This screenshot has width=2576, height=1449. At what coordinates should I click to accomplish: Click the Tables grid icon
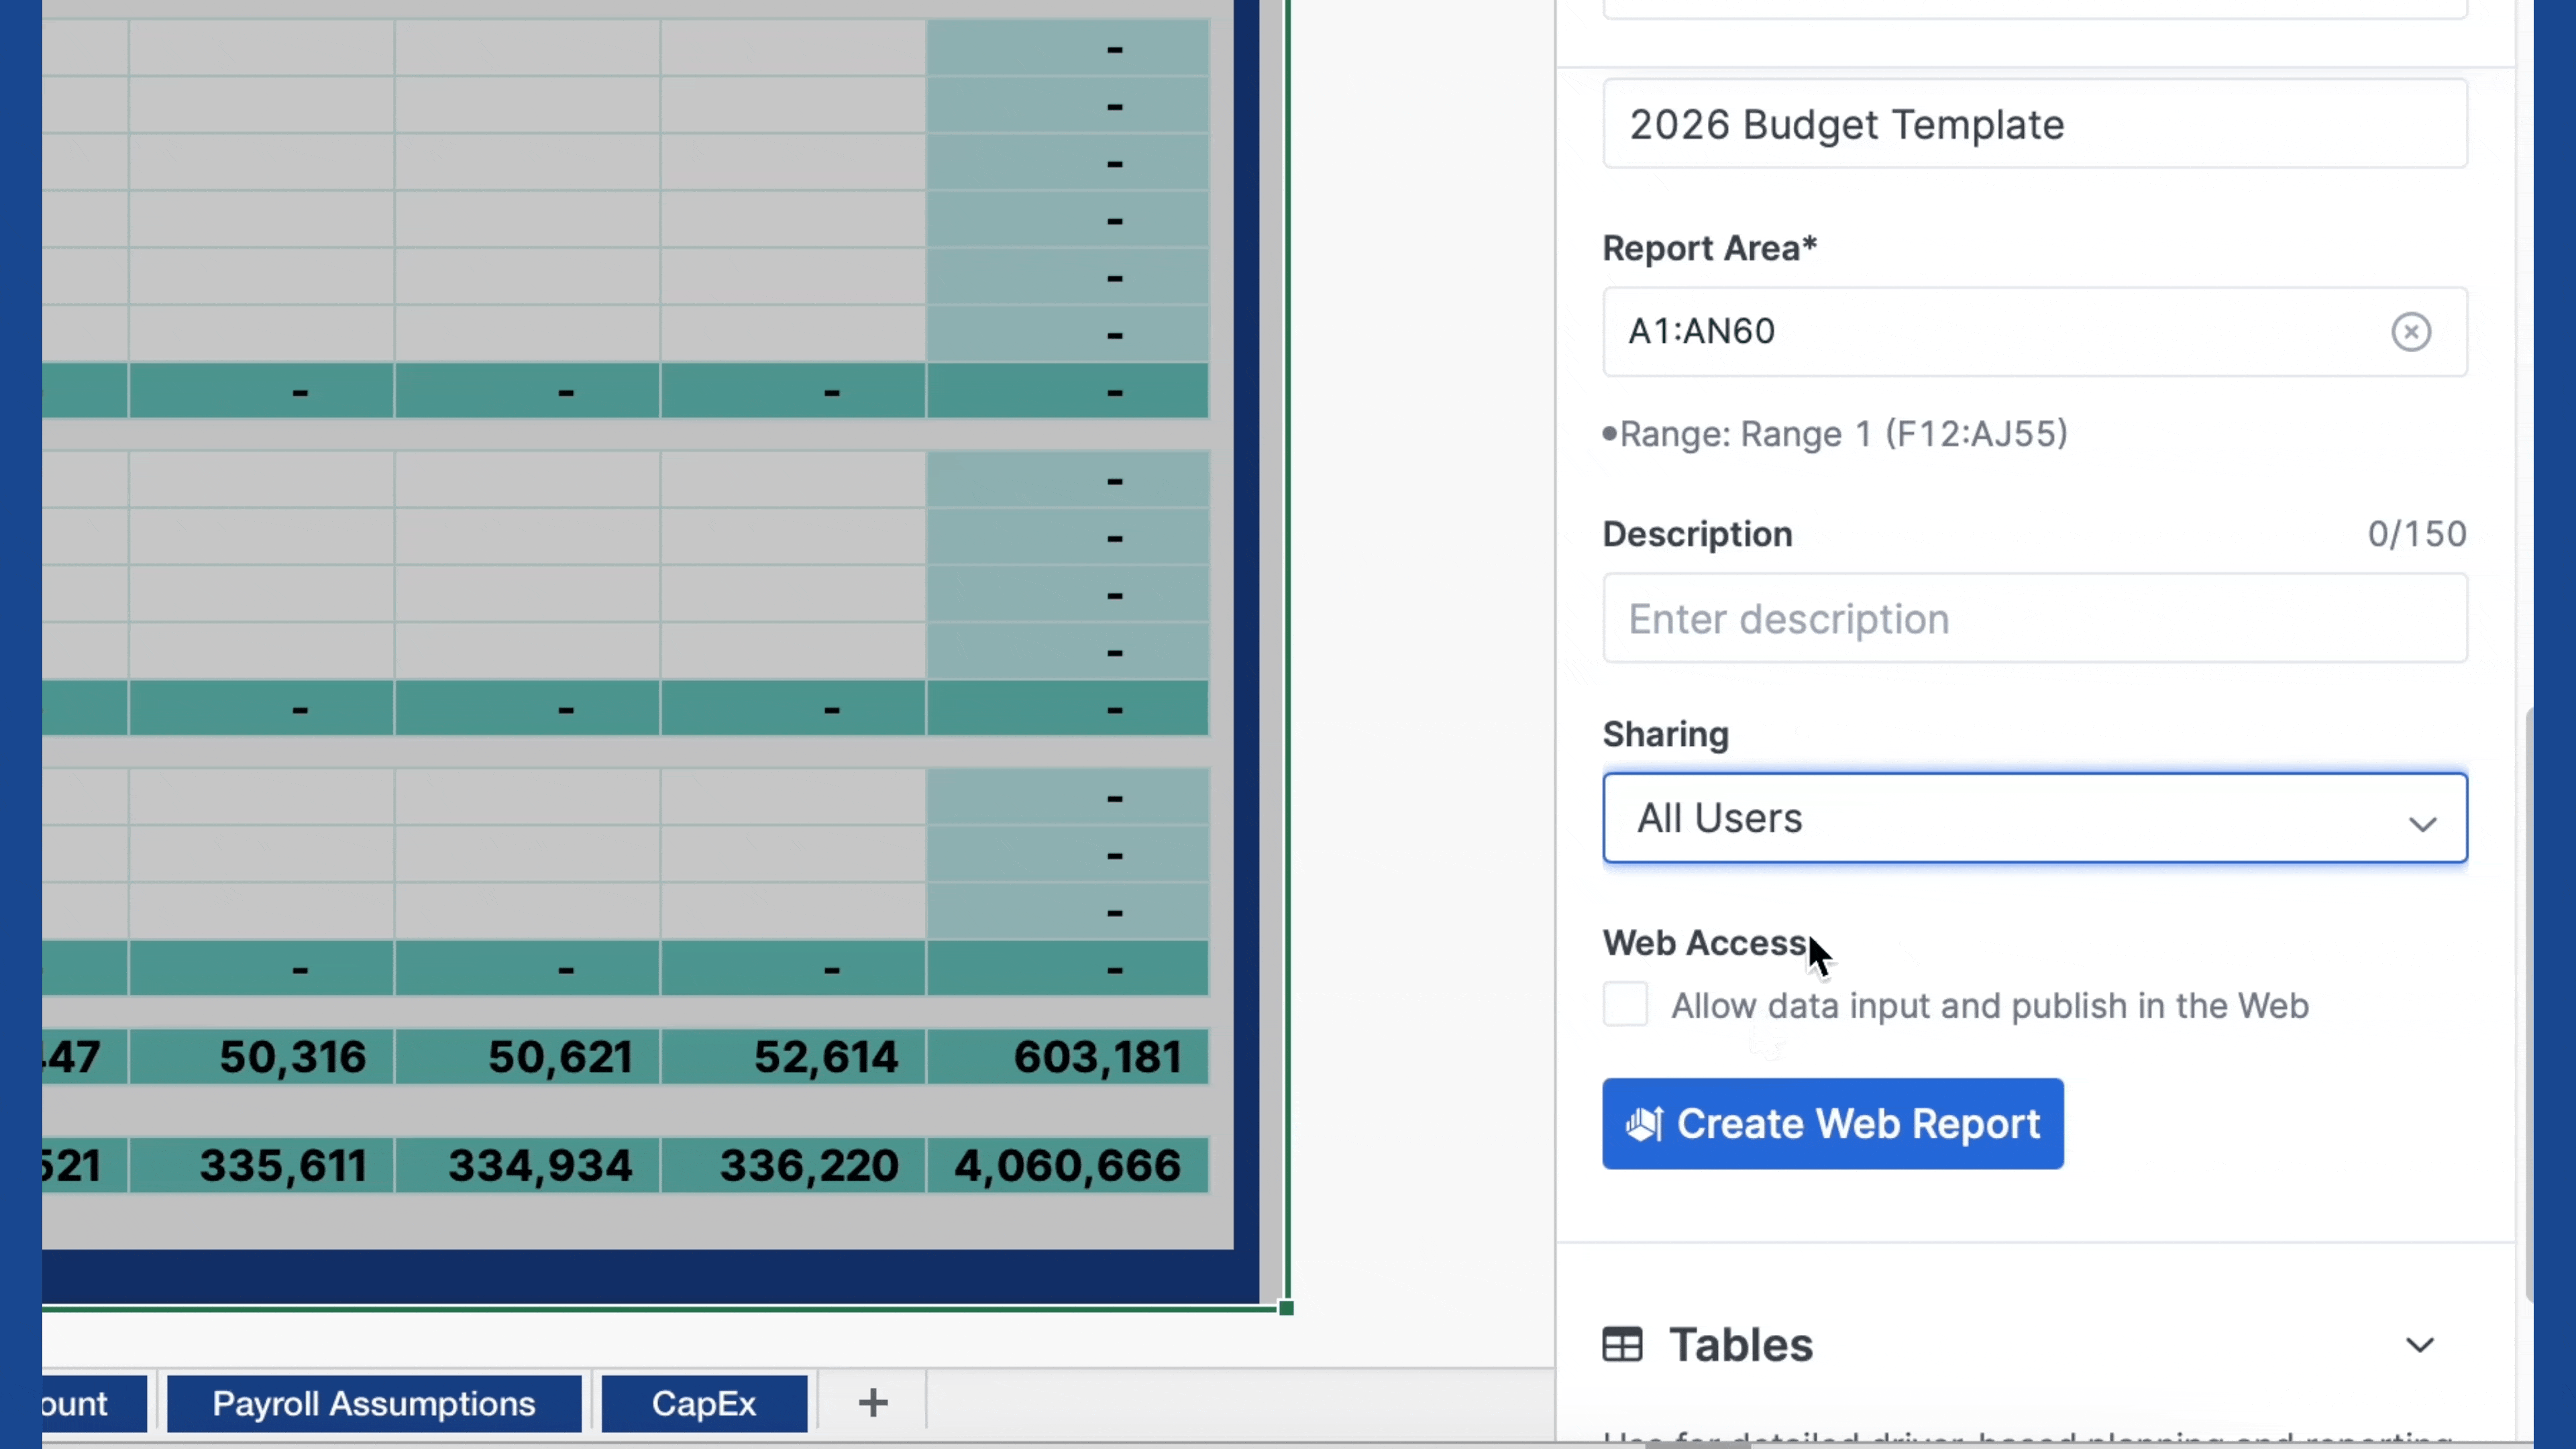tap(1622, 1344)
